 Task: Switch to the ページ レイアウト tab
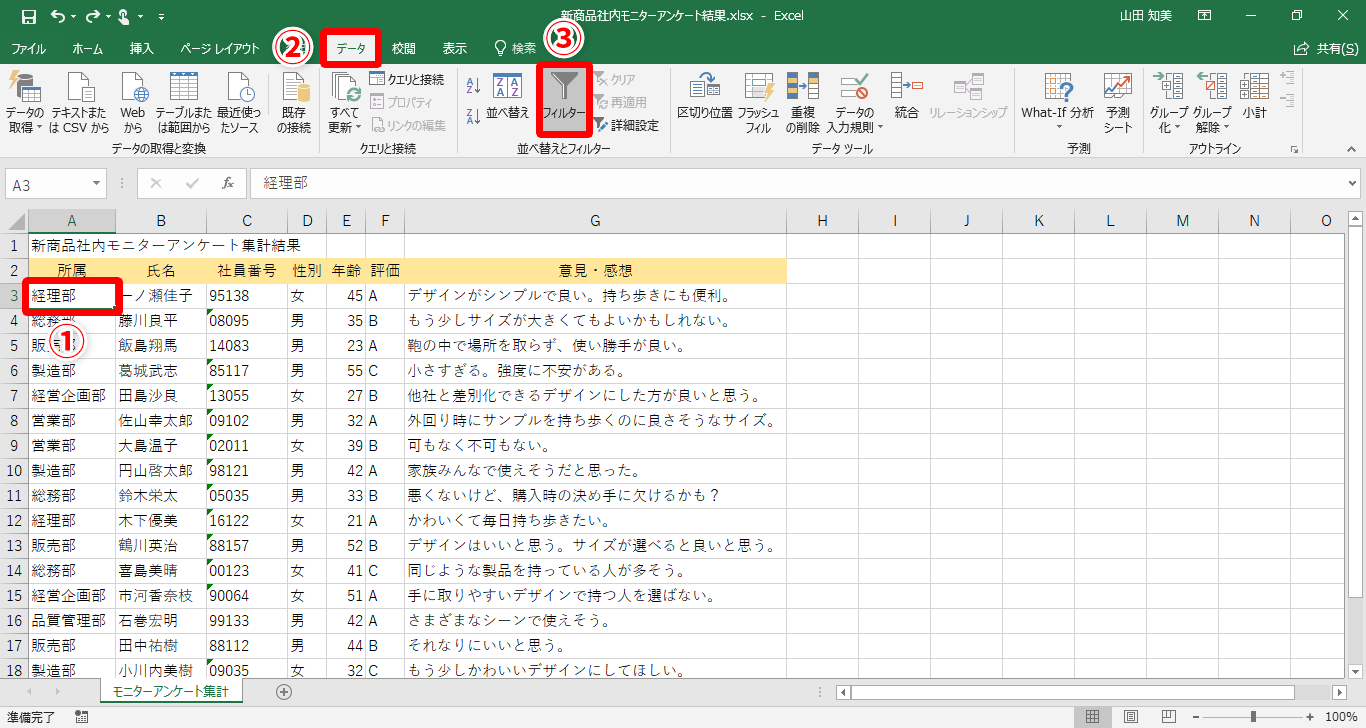point(220,48)
